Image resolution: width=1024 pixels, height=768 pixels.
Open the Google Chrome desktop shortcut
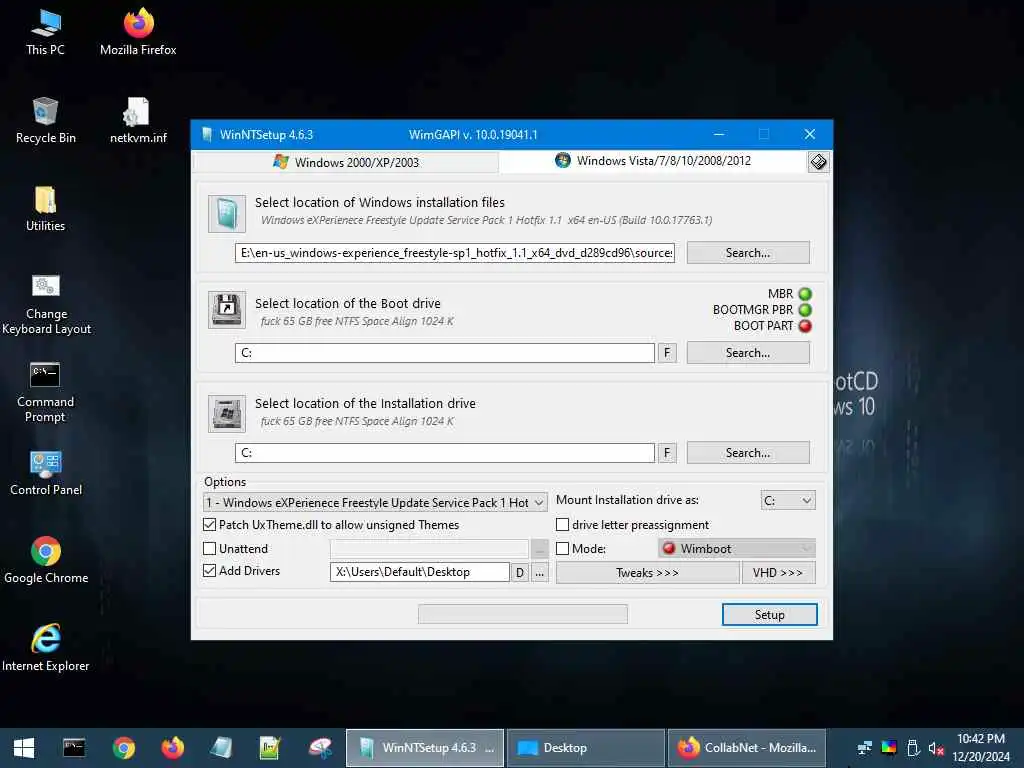click(46, 560)
